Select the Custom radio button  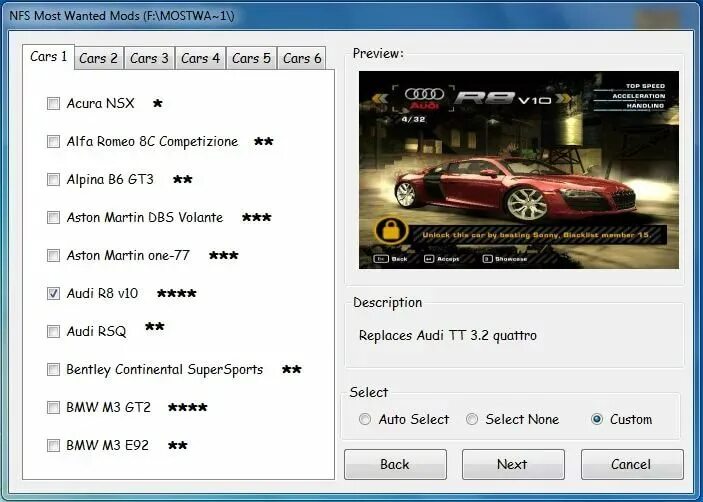click(597, 419)
